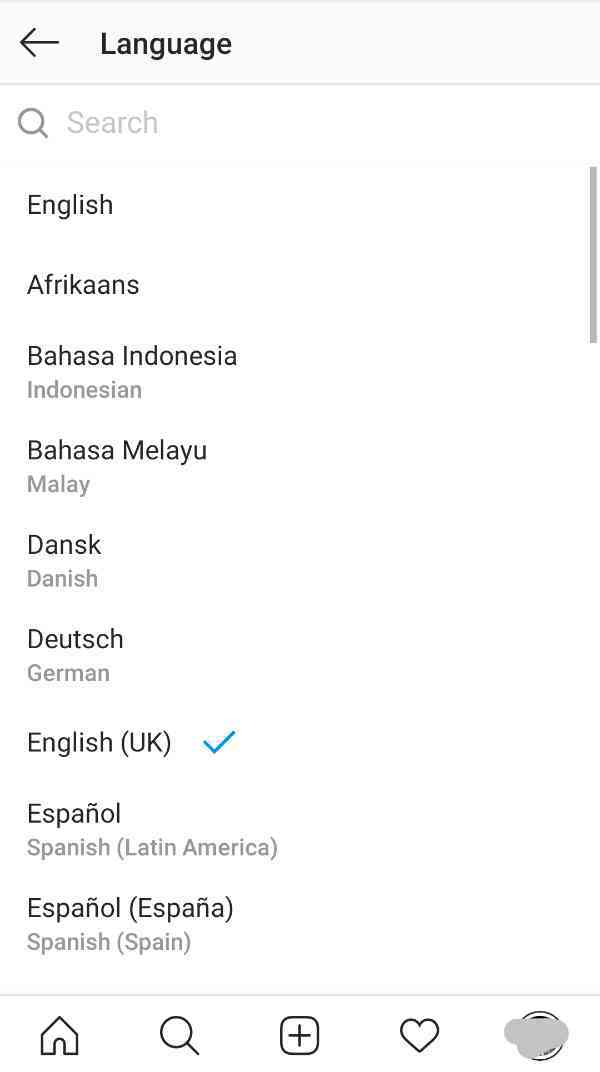The height and width of the screenshot is (1072, 600).
Task: Tap the Language page title
Action: click(x=166, y=44)
